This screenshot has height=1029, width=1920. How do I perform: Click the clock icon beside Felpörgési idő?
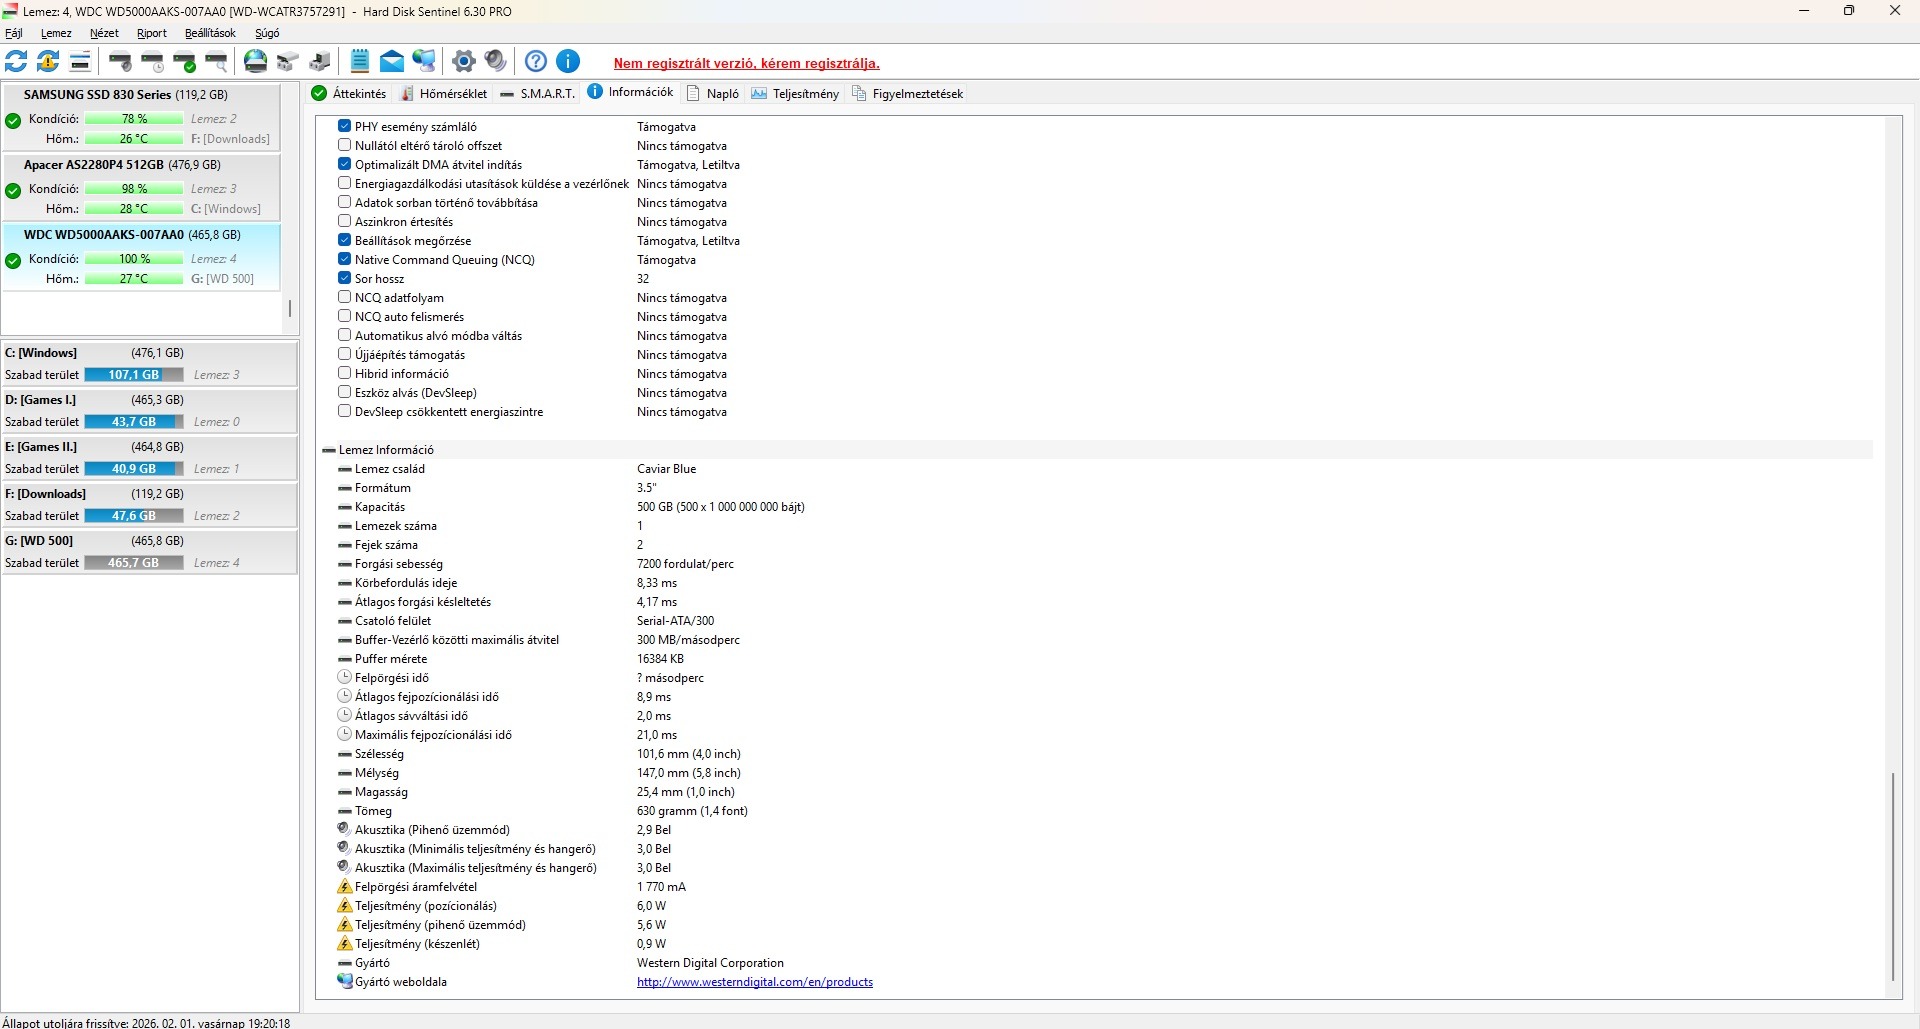click(x=345, y=678)
